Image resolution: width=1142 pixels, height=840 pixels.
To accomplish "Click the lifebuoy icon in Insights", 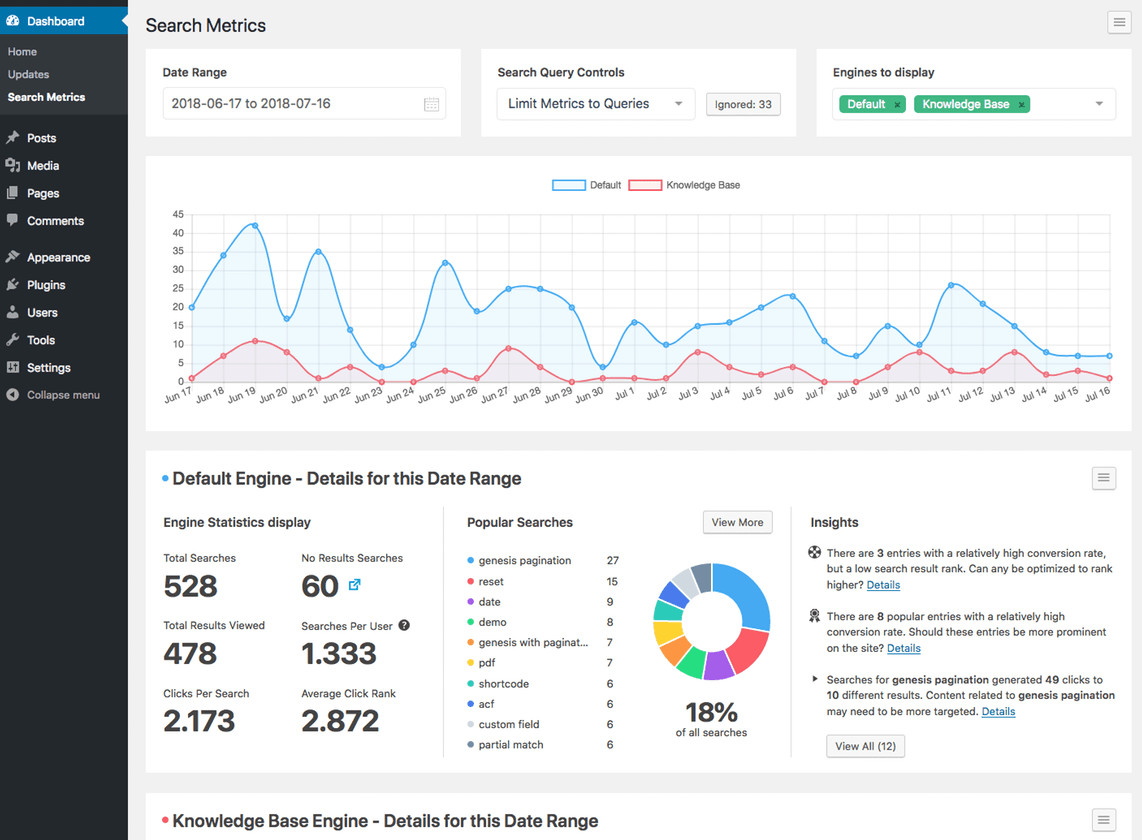I will [815, 552].
